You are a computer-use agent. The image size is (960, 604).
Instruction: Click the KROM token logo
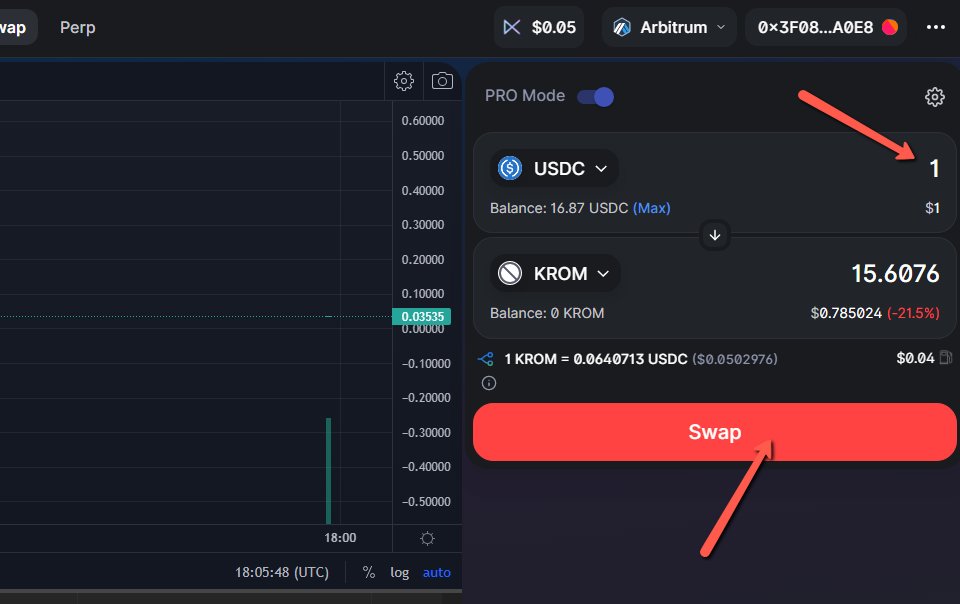(509, 274)
